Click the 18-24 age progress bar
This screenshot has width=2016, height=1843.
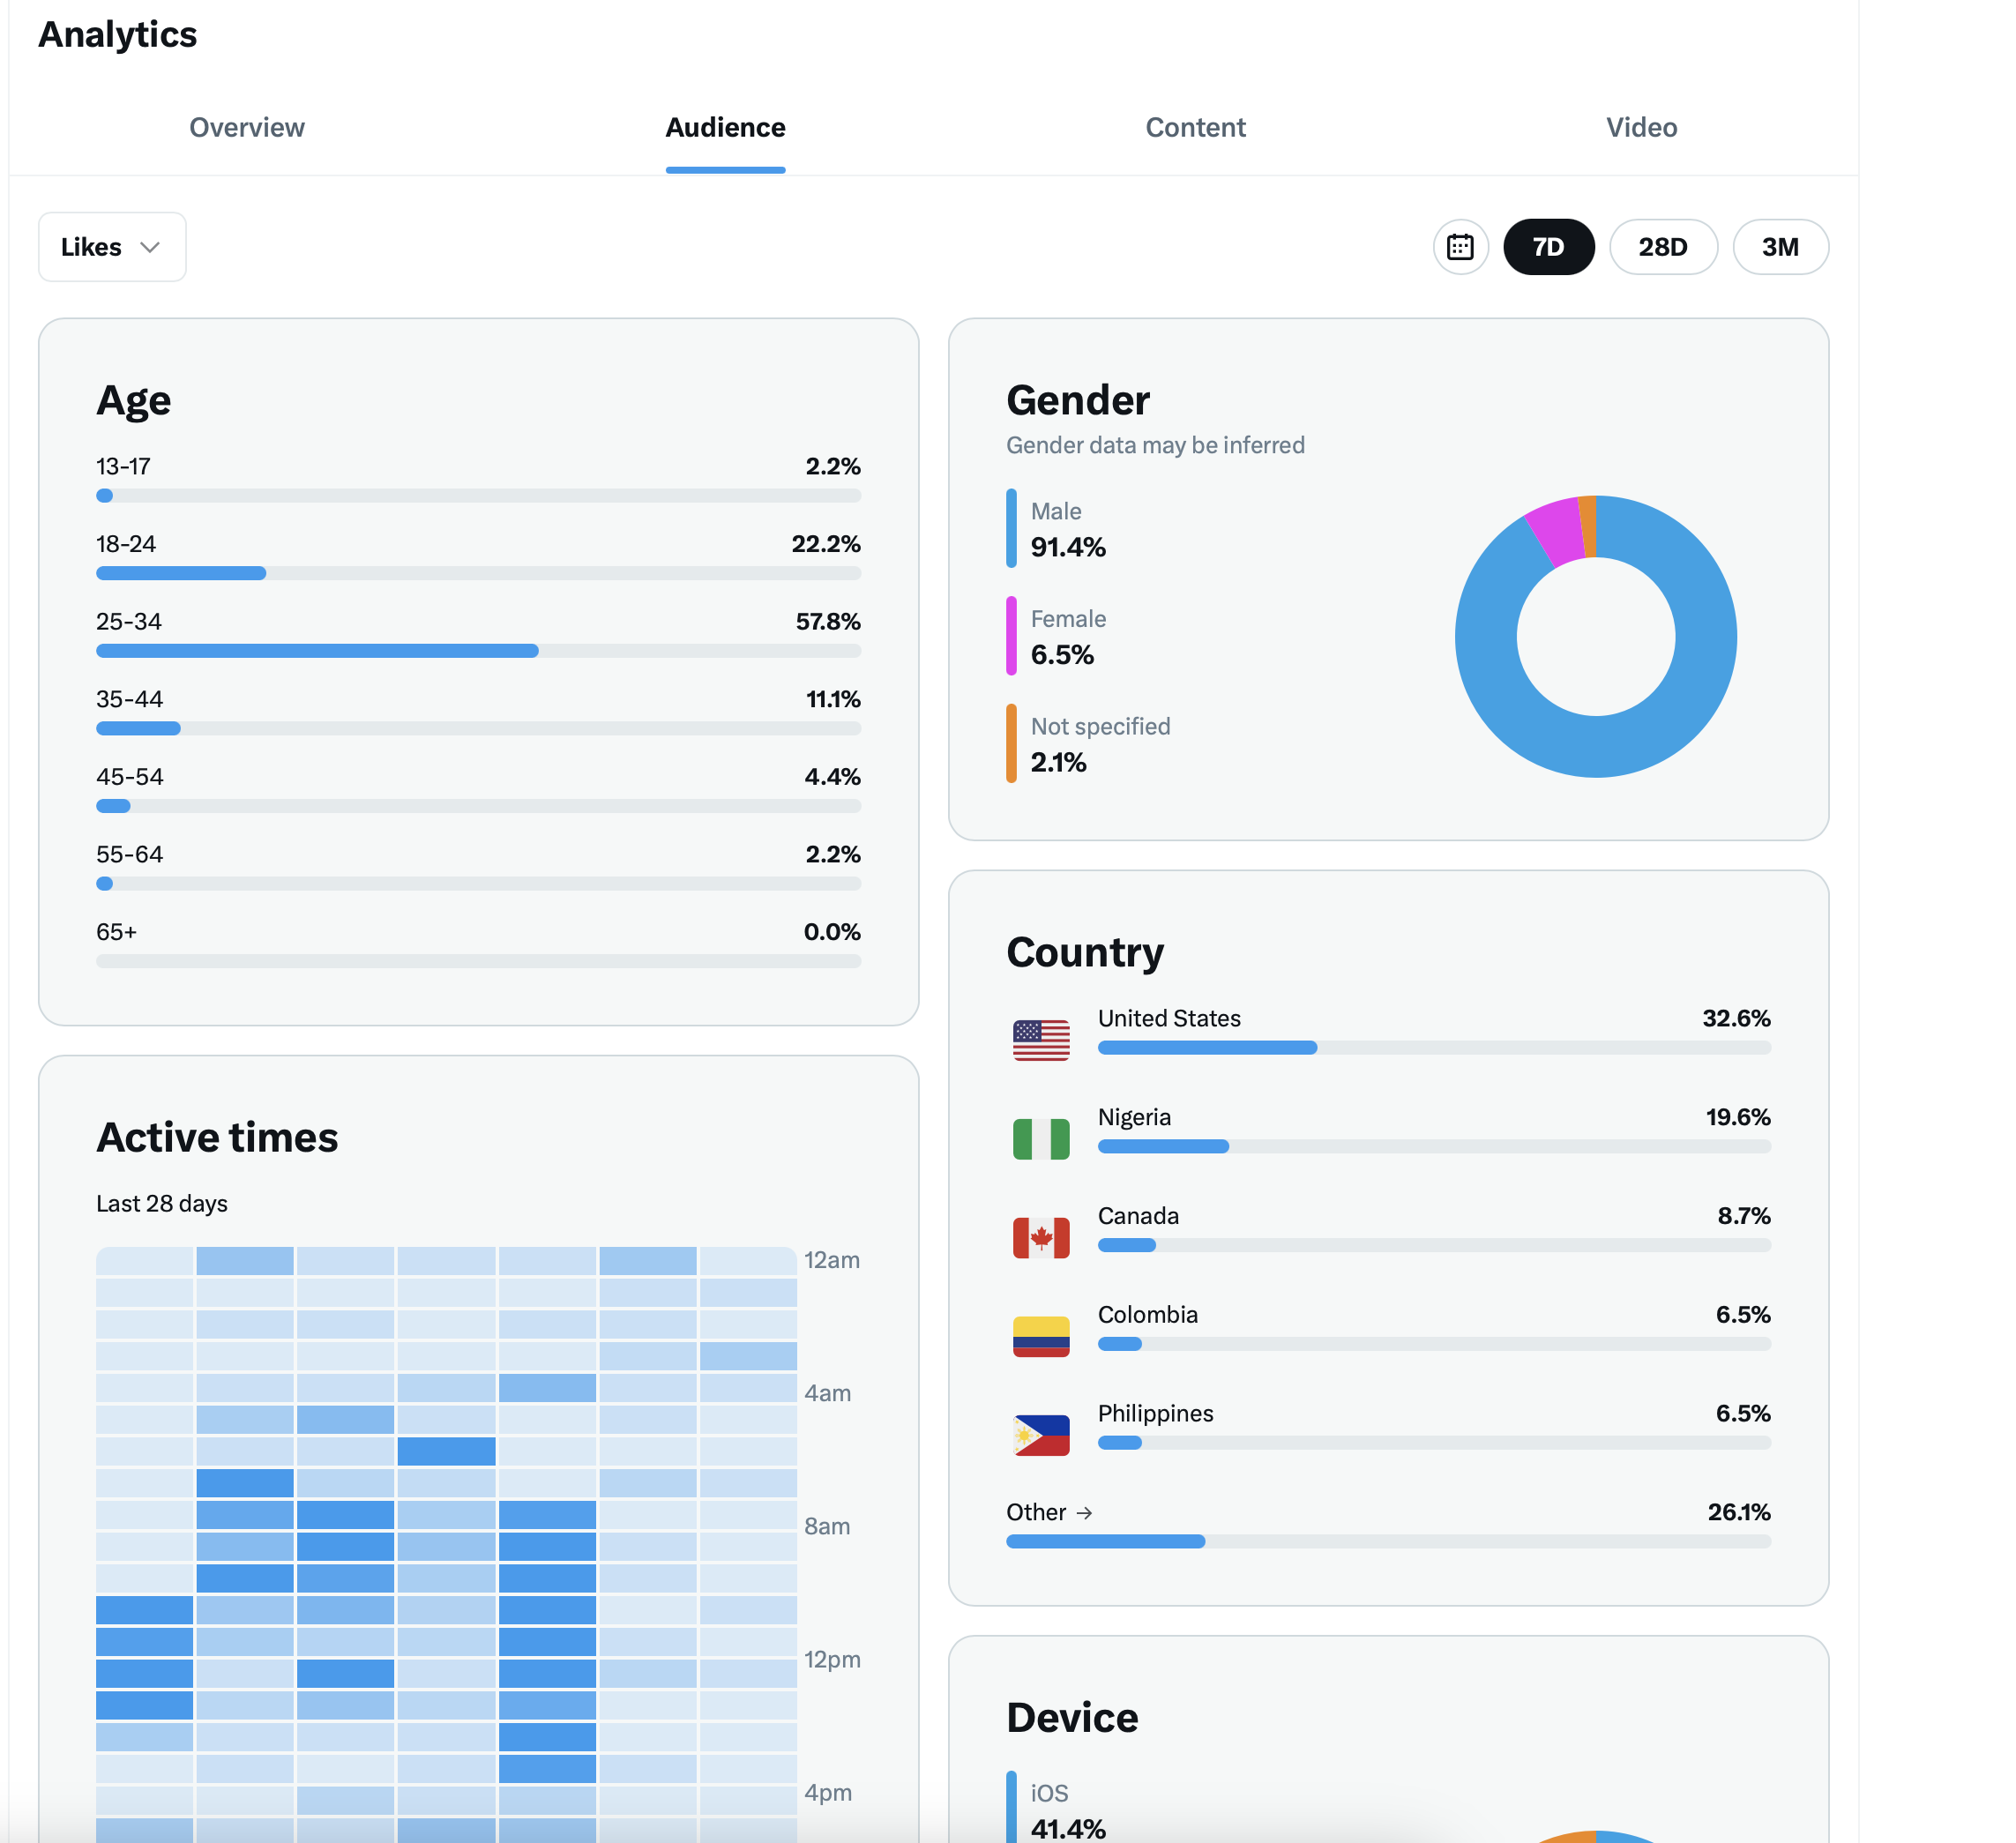coord(478,573)
